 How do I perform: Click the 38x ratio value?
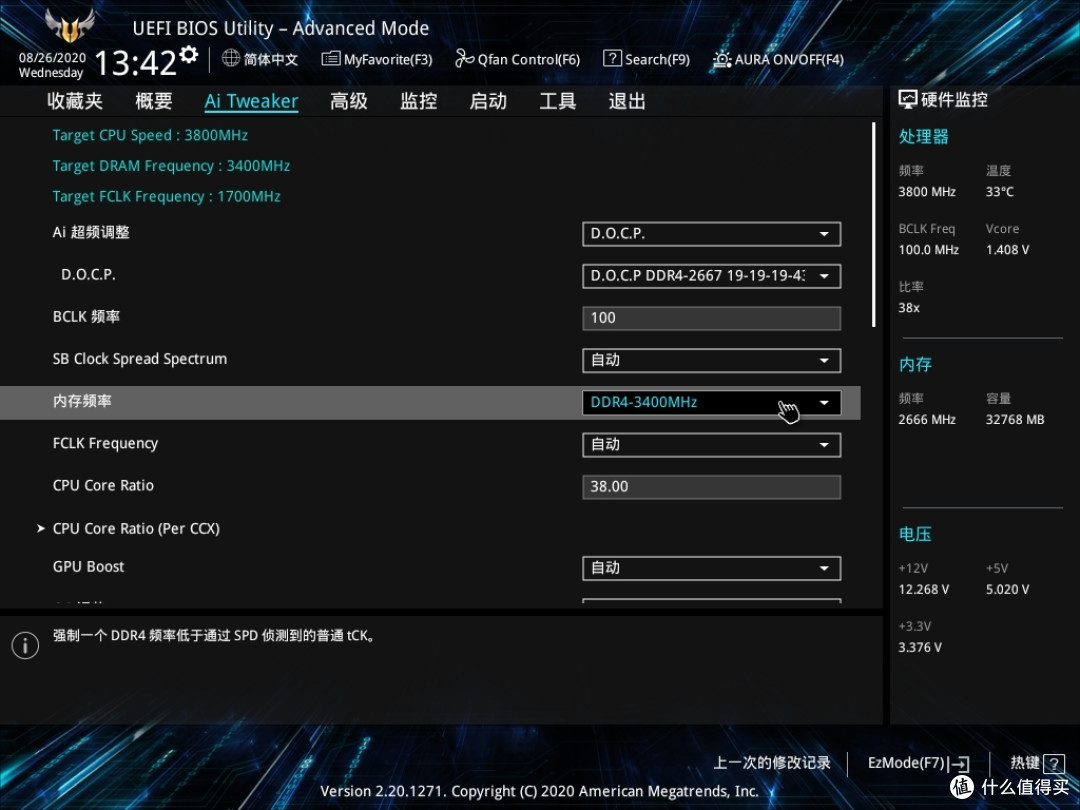(x=908, y=308)
